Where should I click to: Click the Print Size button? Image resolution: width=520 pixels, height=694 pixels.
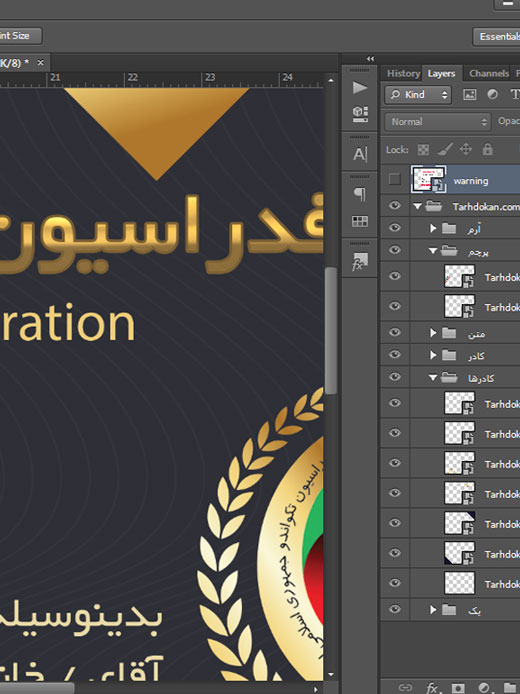[x=21, y=36]
